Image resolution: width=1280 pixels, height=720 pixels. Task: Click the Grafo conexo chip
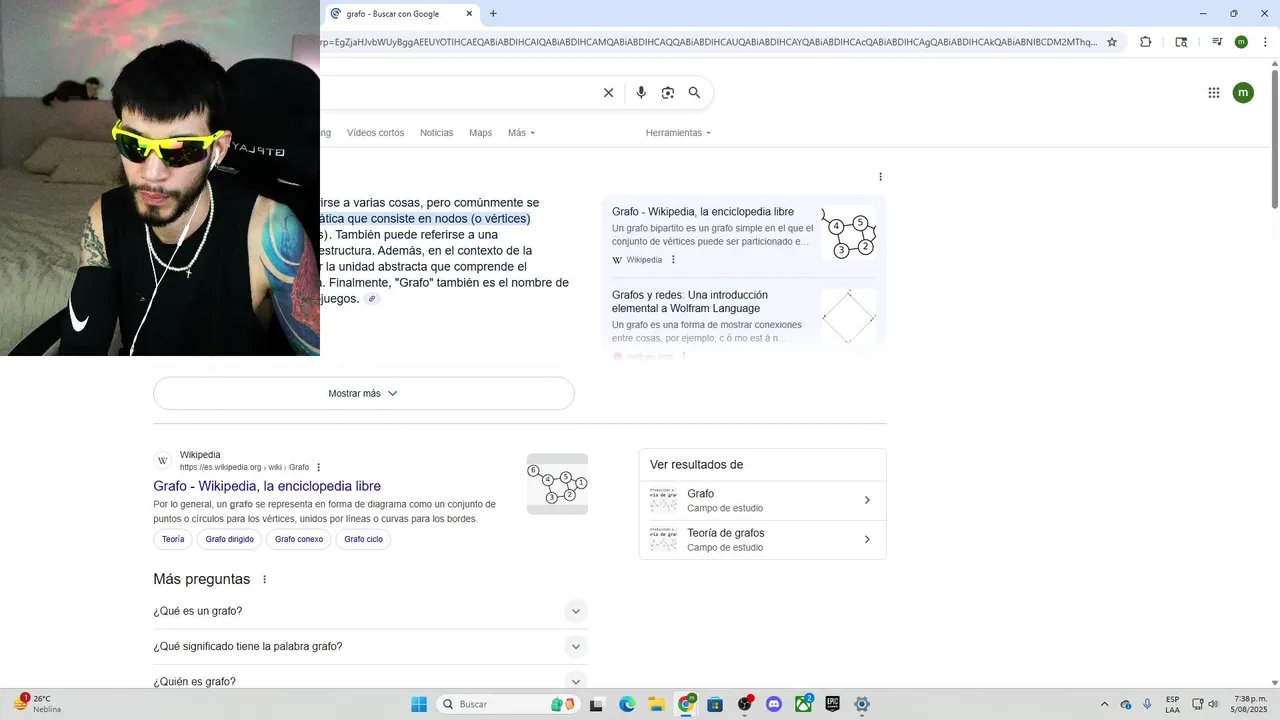point(299,539)
